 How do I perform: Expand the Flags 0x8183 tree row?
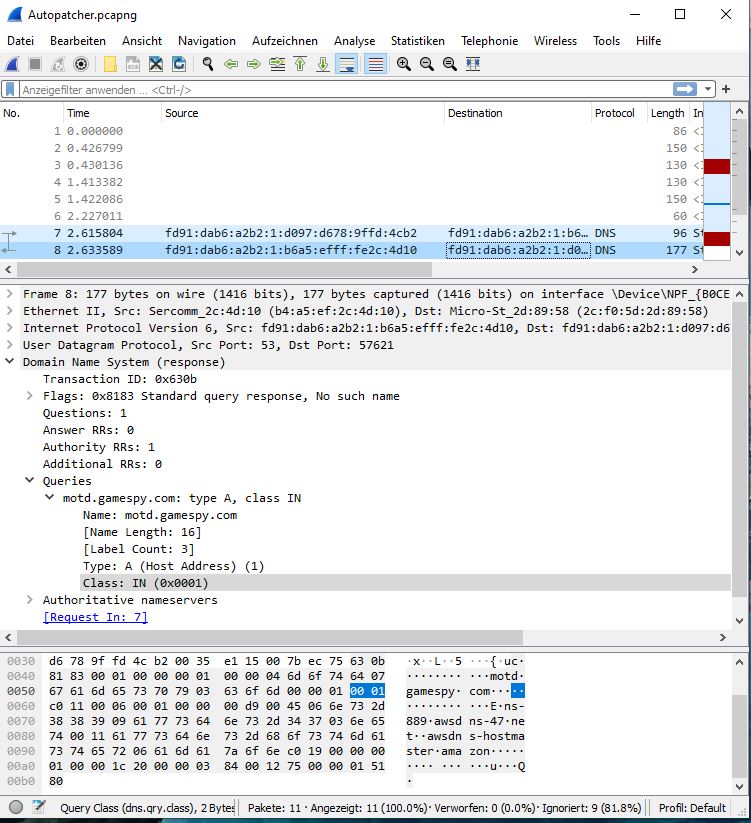tap(30, 396)
